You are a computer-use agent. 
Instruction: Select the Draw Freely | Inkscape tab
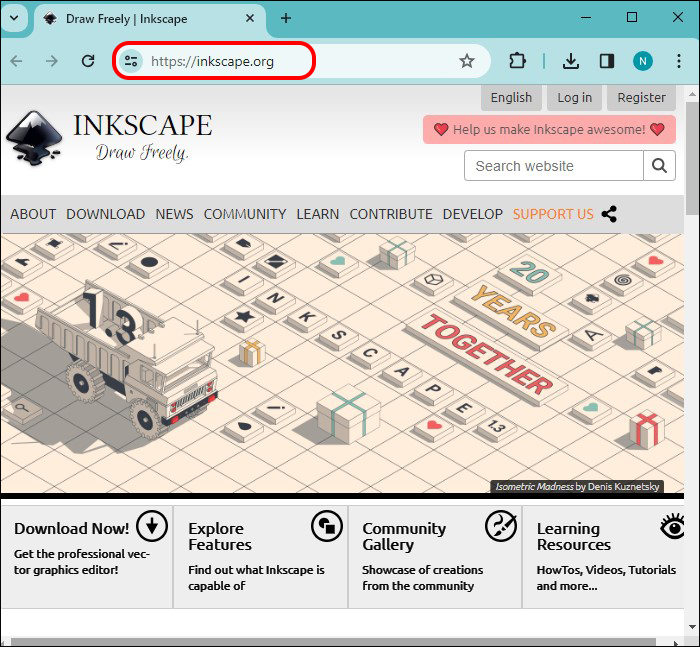coord(149,19)
